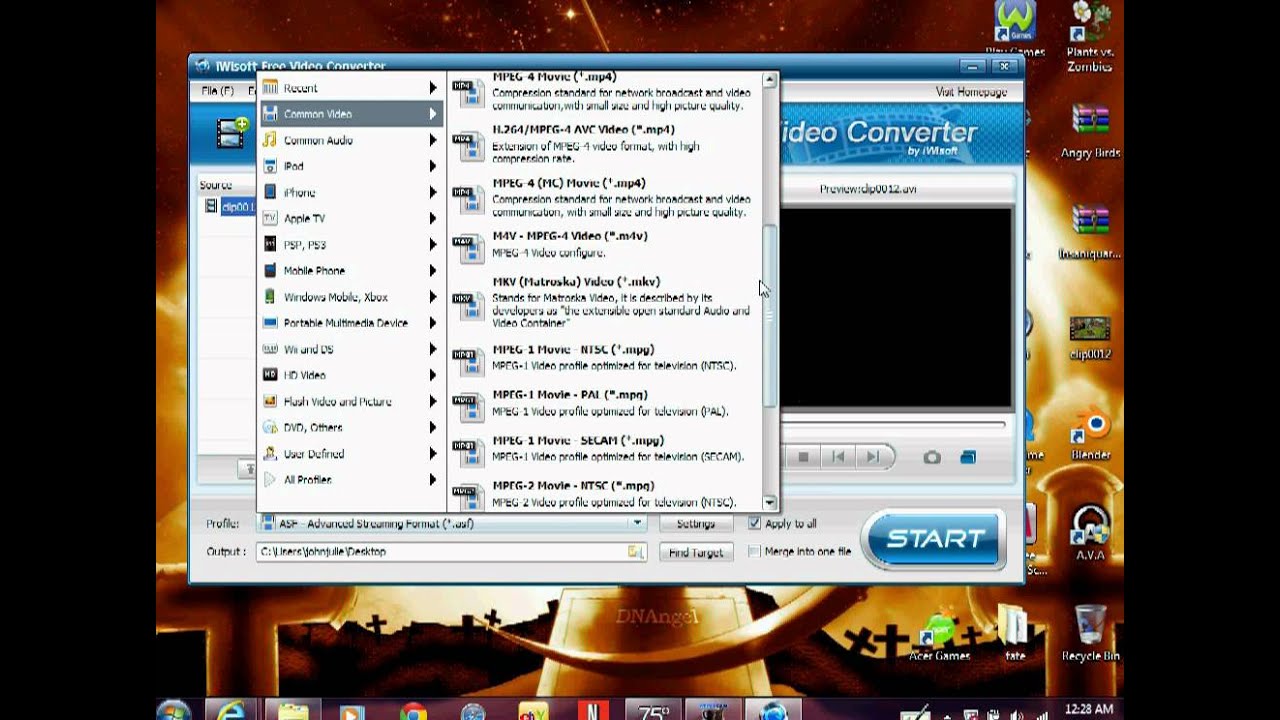Toggle the Apply to all checkbox
Screen dimensions: 1280x720
(x=755, y=523)
